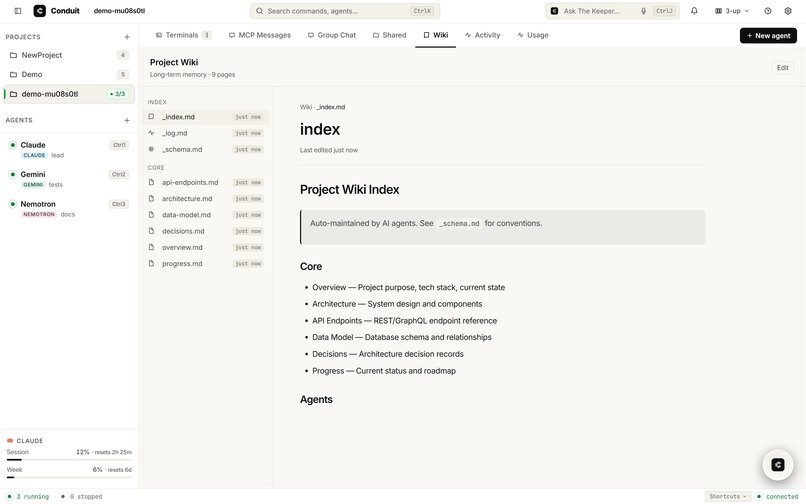This screenshot has height=504, width=806.
Task: Toggle the sidebar collapse icon
Action: [17, 11]
